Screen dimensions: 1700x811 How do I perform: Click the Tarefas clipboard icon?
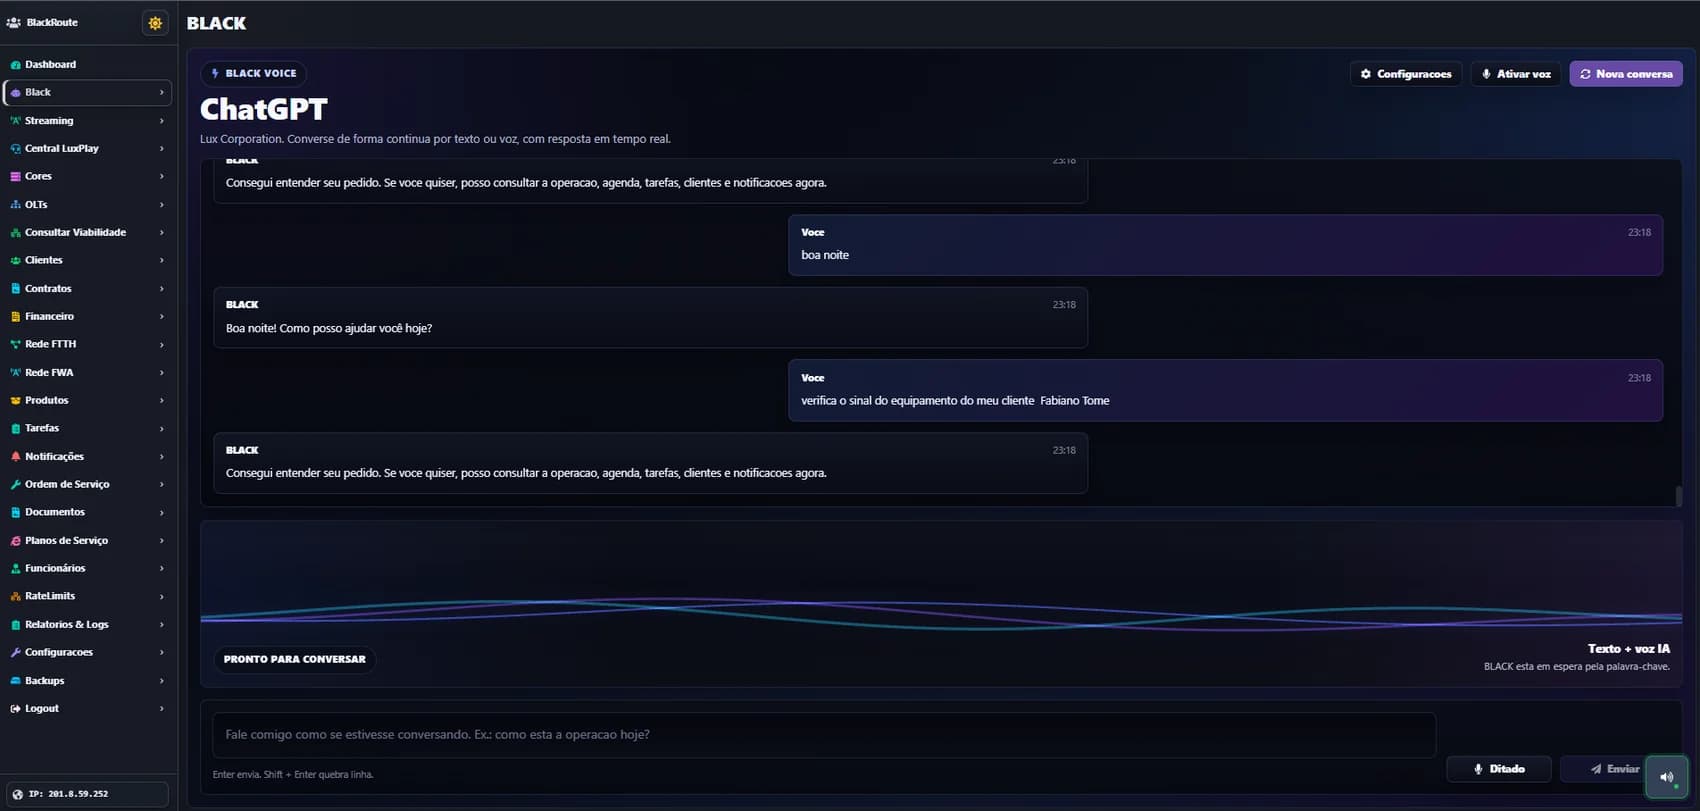15,429
